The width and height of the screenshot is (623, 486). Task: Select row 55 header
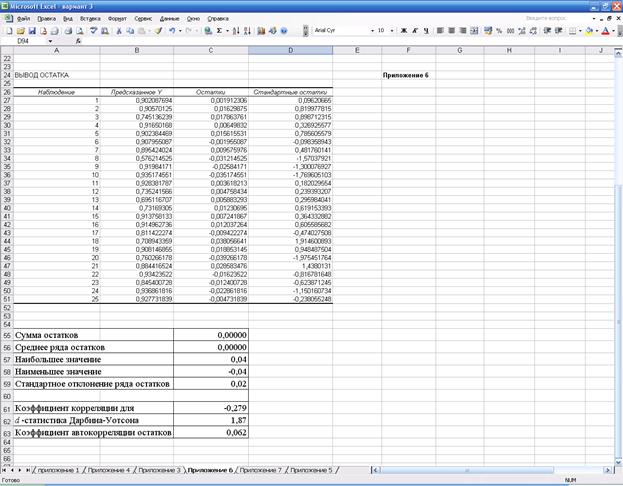tap(6, 334)
